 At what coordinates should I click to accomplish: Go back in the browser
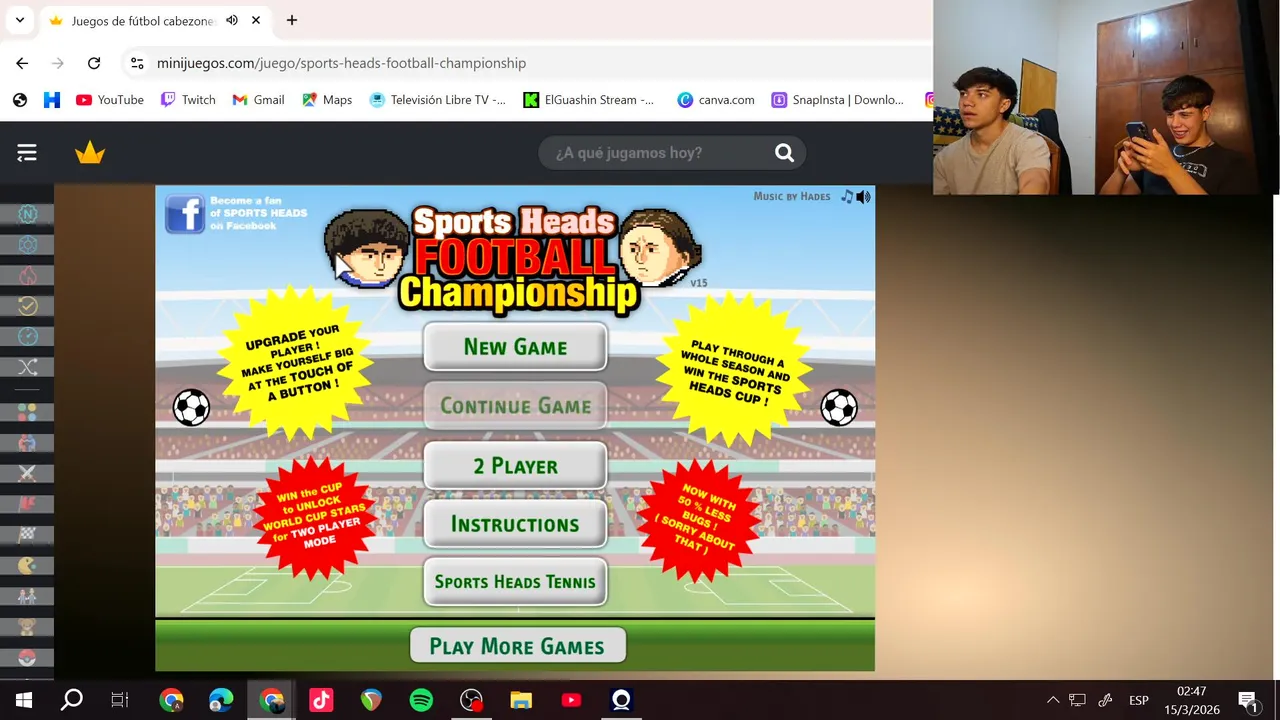[x=22, y=63]
